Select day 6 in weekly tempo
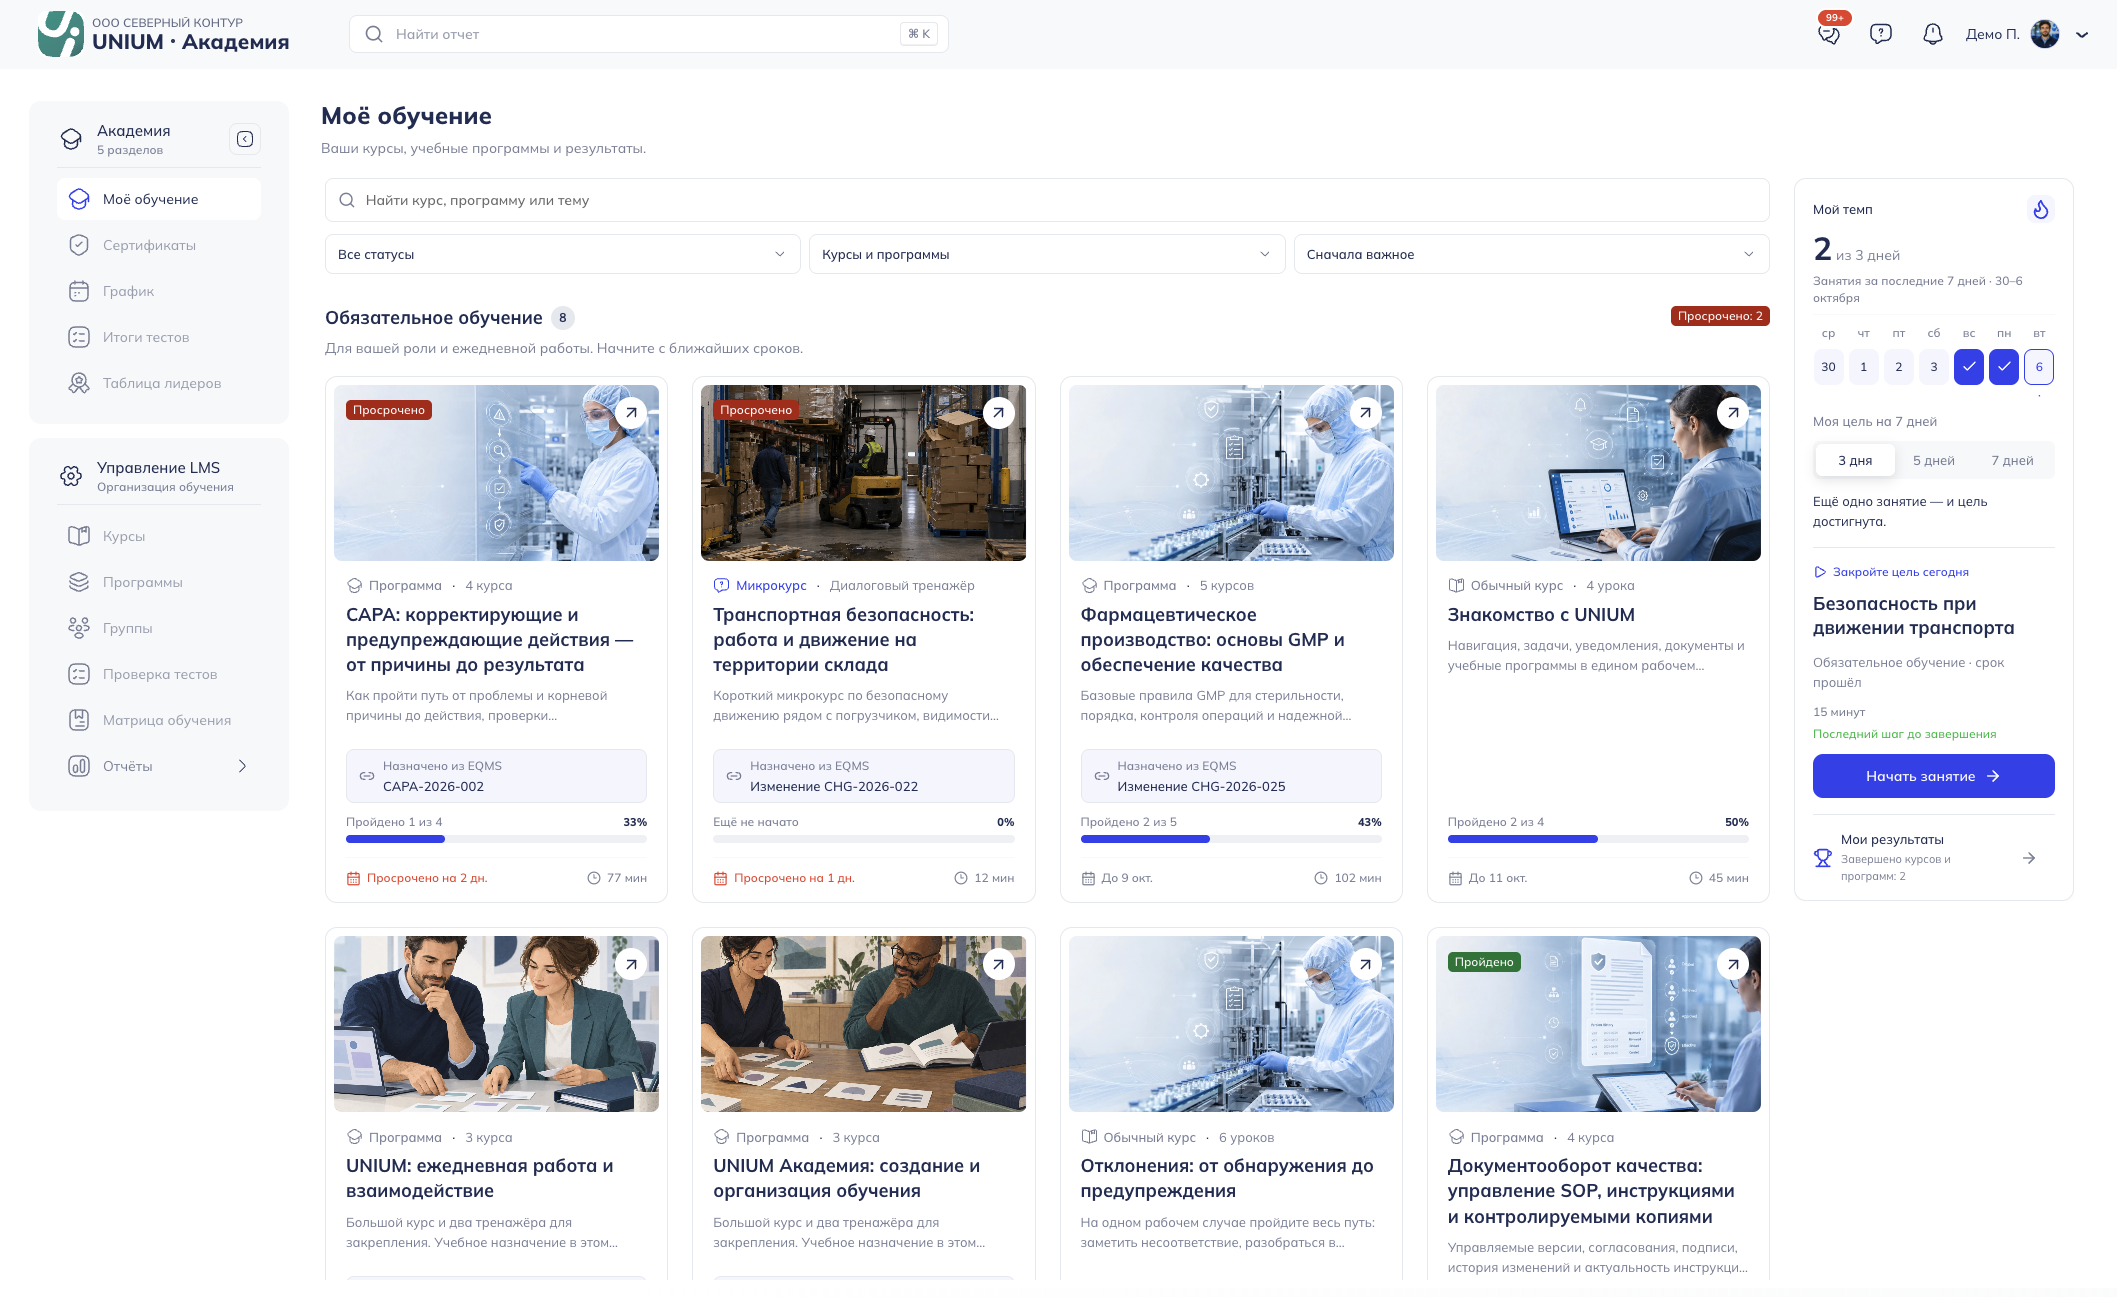The height and width of the screenshot is (1297, 2117). pyautogui.click(x=2039, y=367)
